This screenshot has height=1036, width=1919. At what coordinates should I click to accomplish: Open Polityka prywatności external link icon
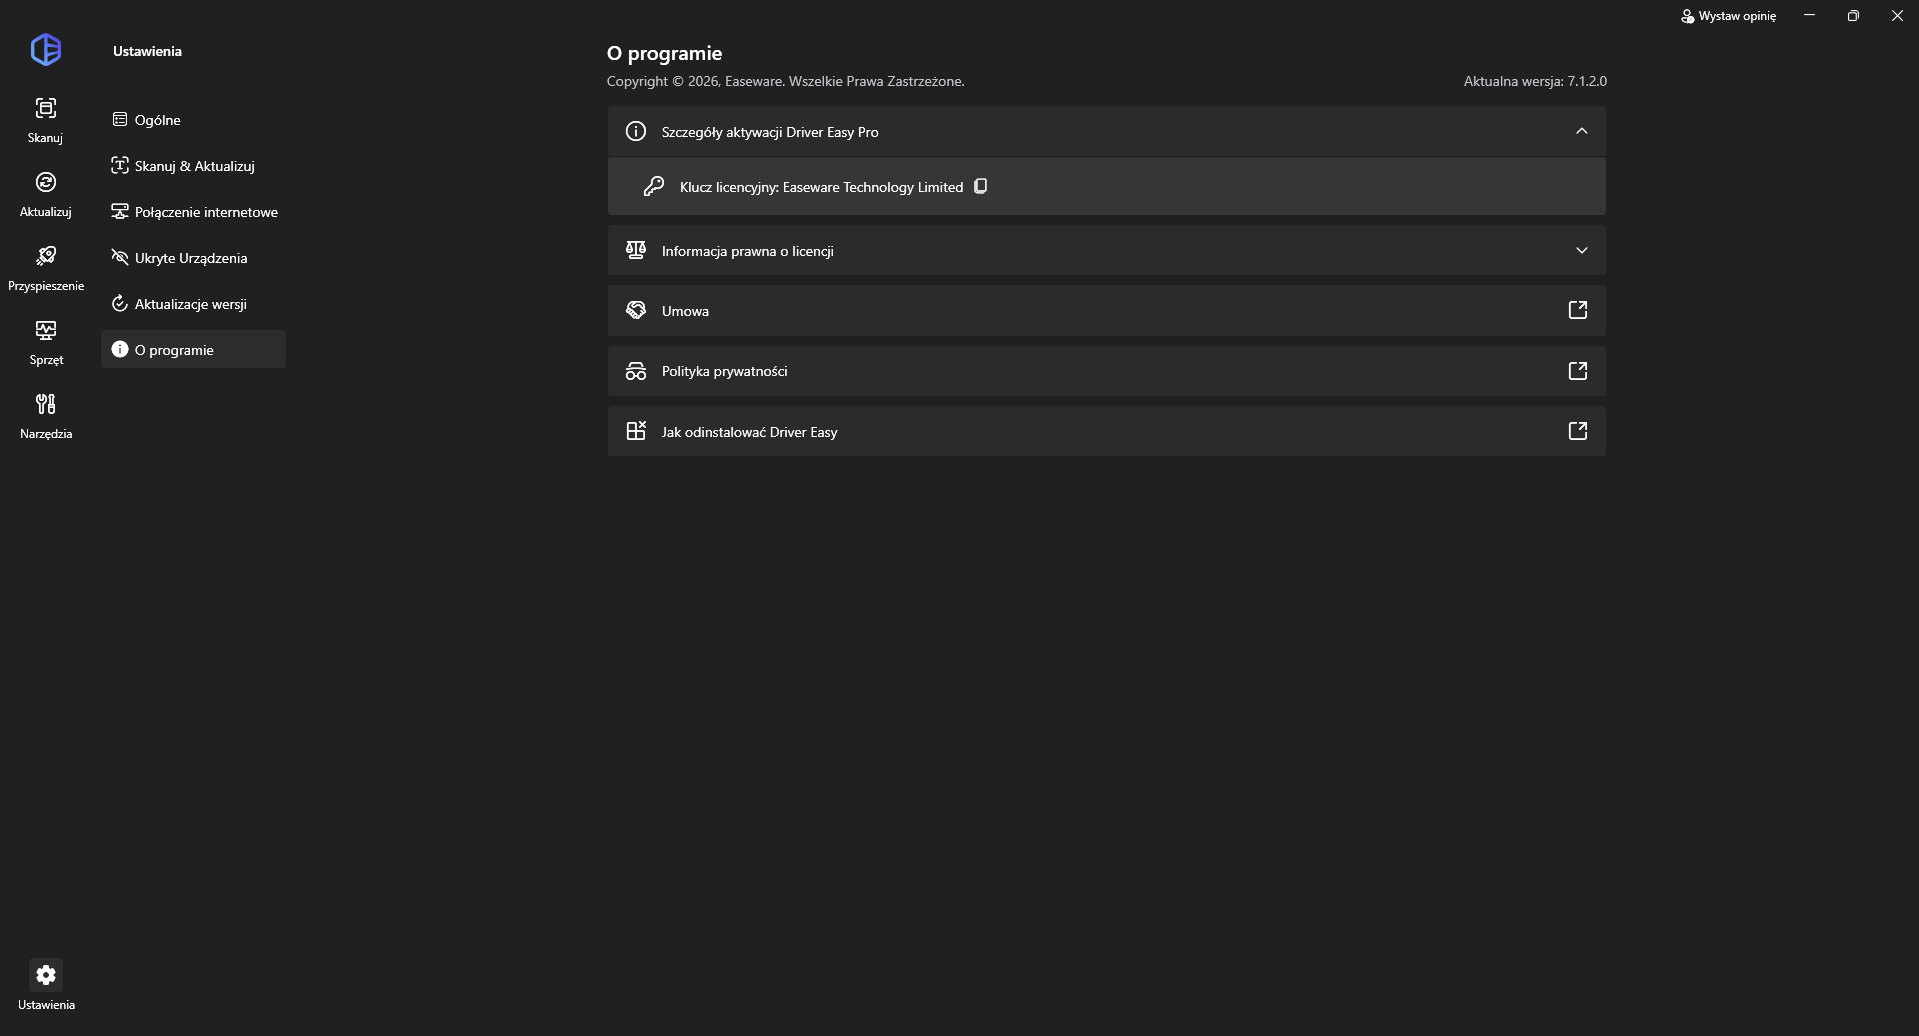click(x=1578, y=371)
